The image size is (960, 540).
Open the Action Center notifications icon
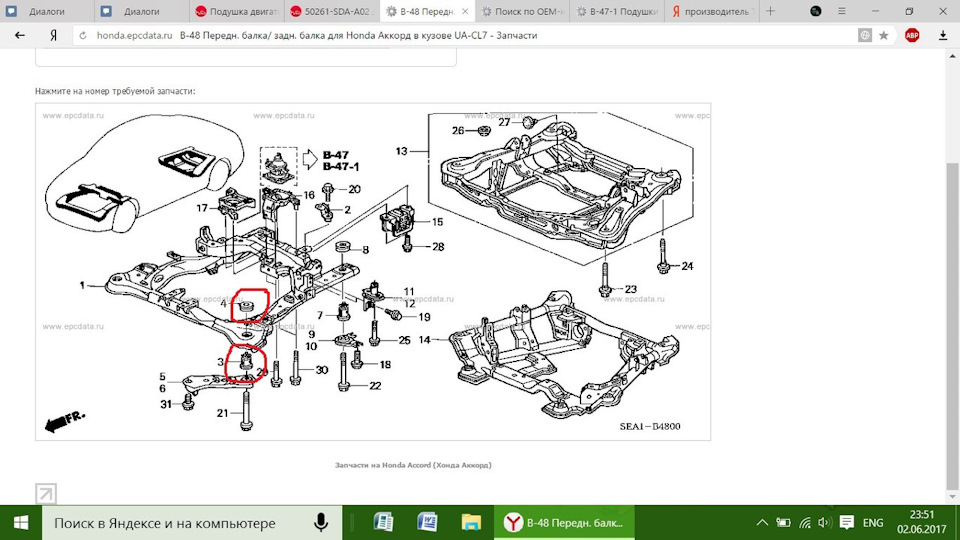pyautogui.click(x=847, y=523)
